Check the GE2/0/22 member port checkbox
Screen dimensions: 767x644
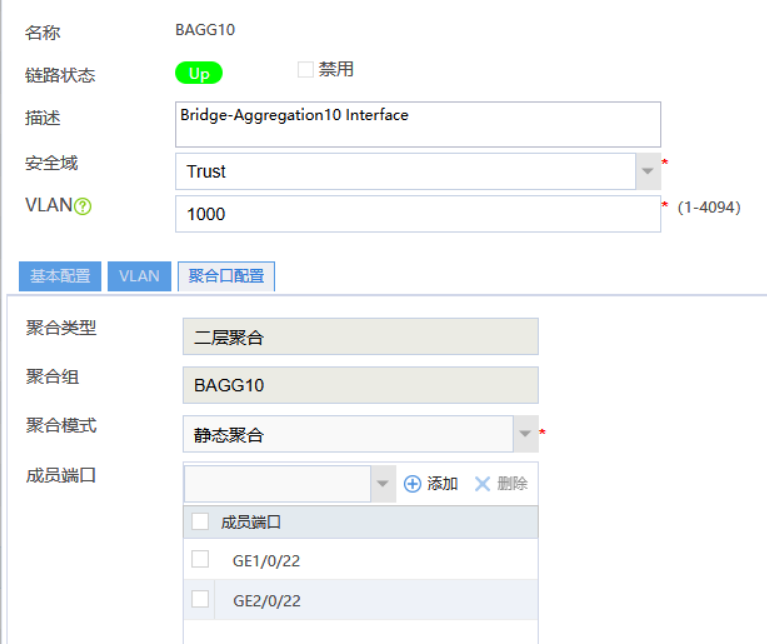click(x=200, y=600)
